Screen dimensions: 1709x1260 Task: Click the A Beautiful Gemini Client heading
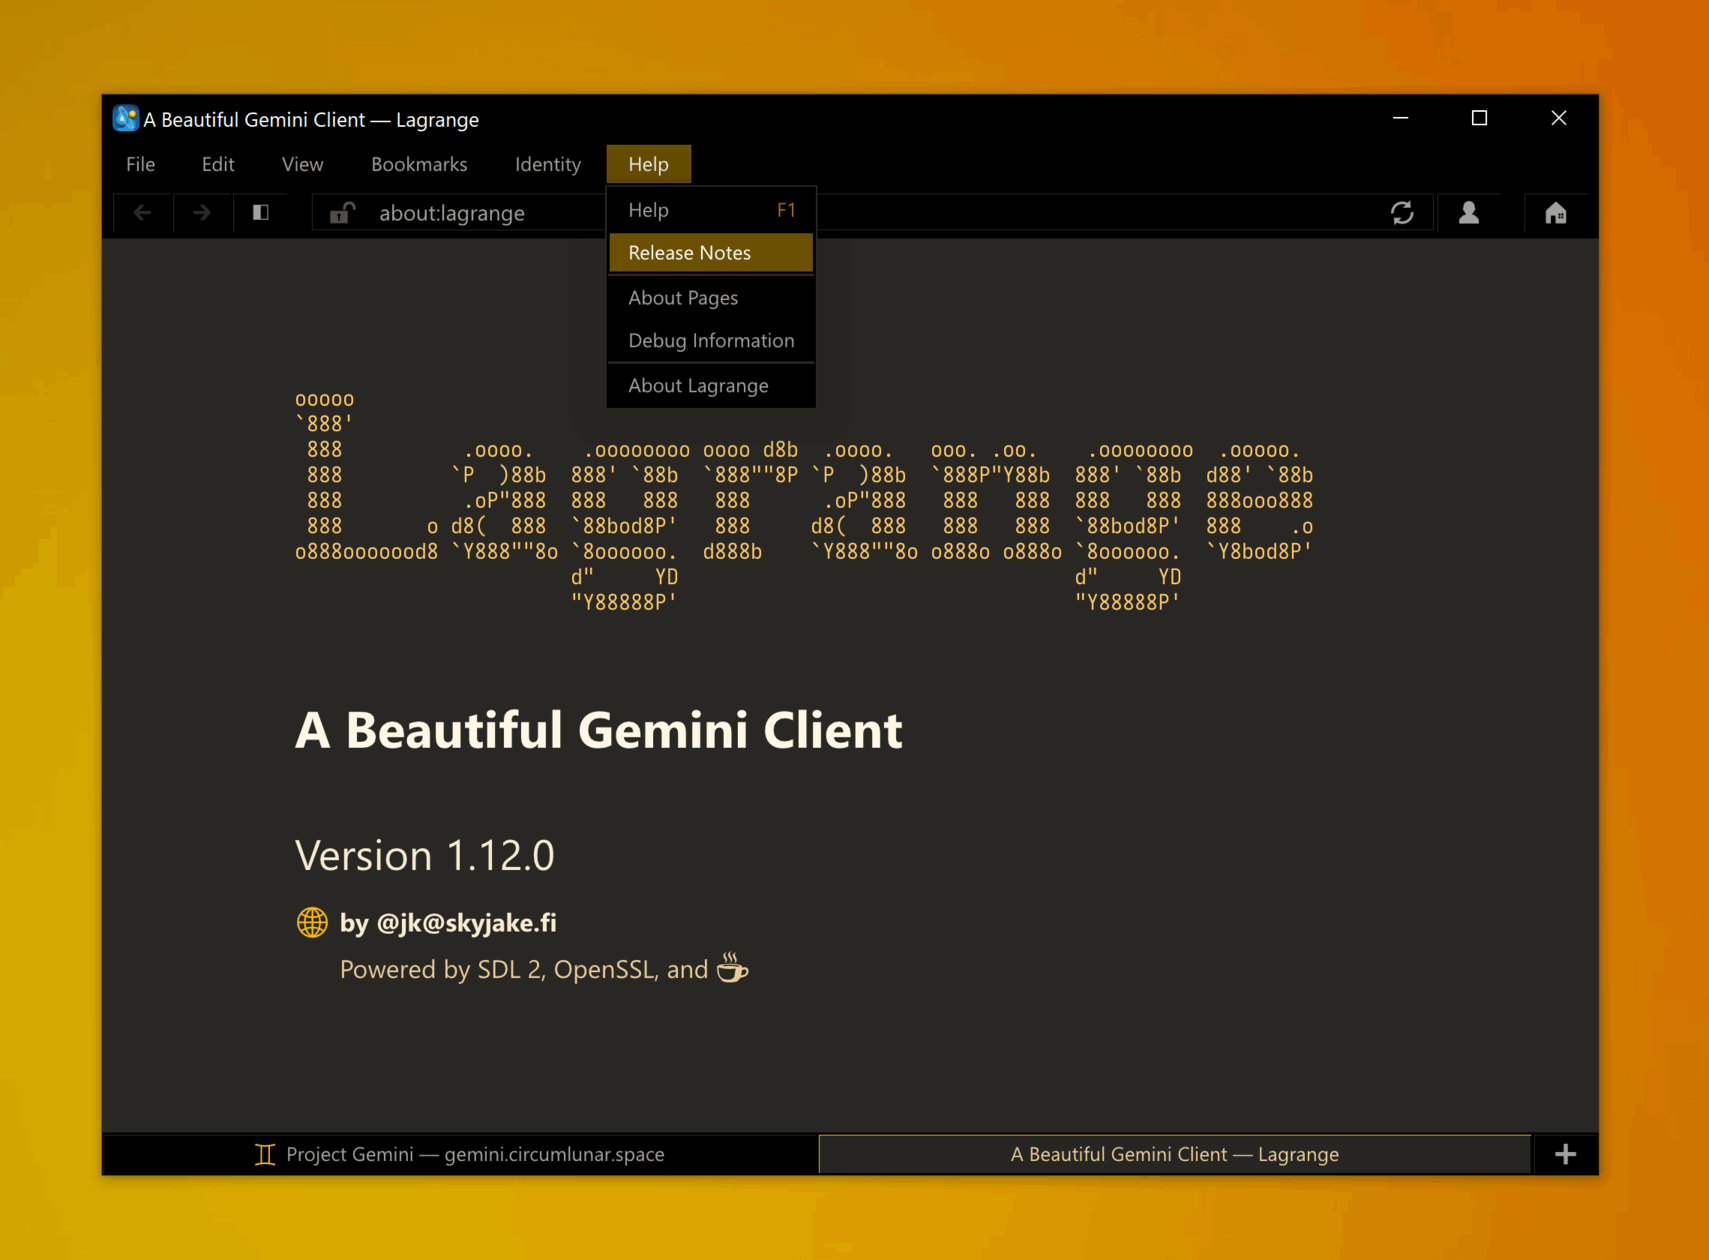[599, 730]
